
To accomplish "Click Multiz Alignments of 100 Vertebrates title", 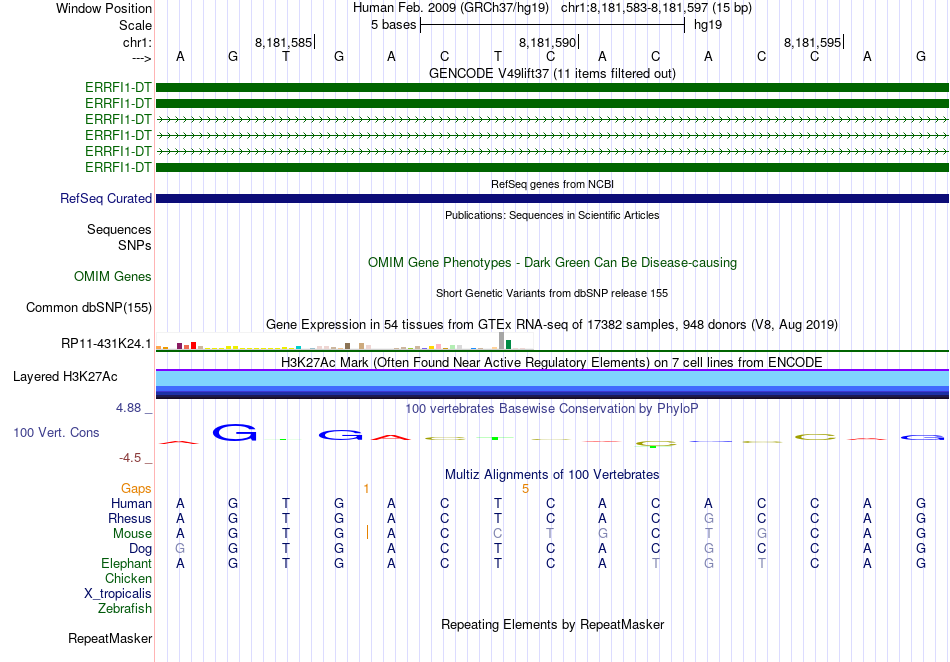I will (552, 474).
